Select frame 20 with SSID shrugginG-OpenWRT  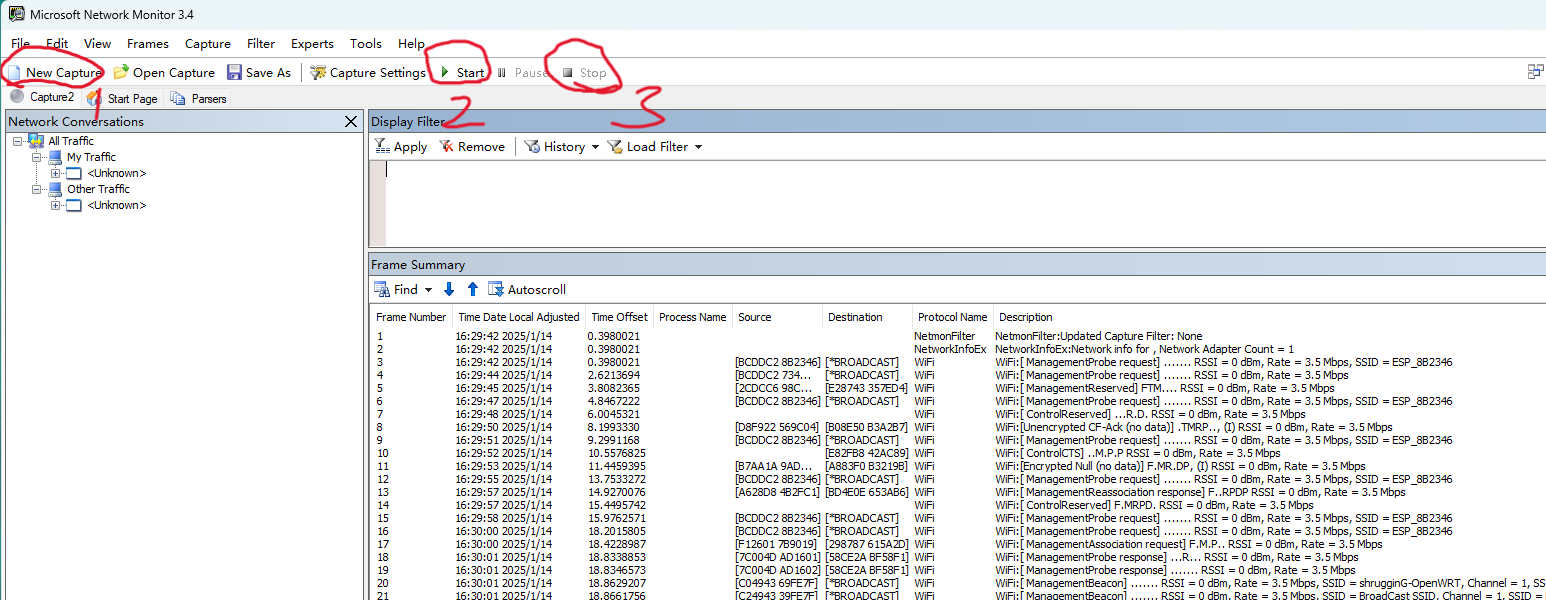tap(958, 583)
